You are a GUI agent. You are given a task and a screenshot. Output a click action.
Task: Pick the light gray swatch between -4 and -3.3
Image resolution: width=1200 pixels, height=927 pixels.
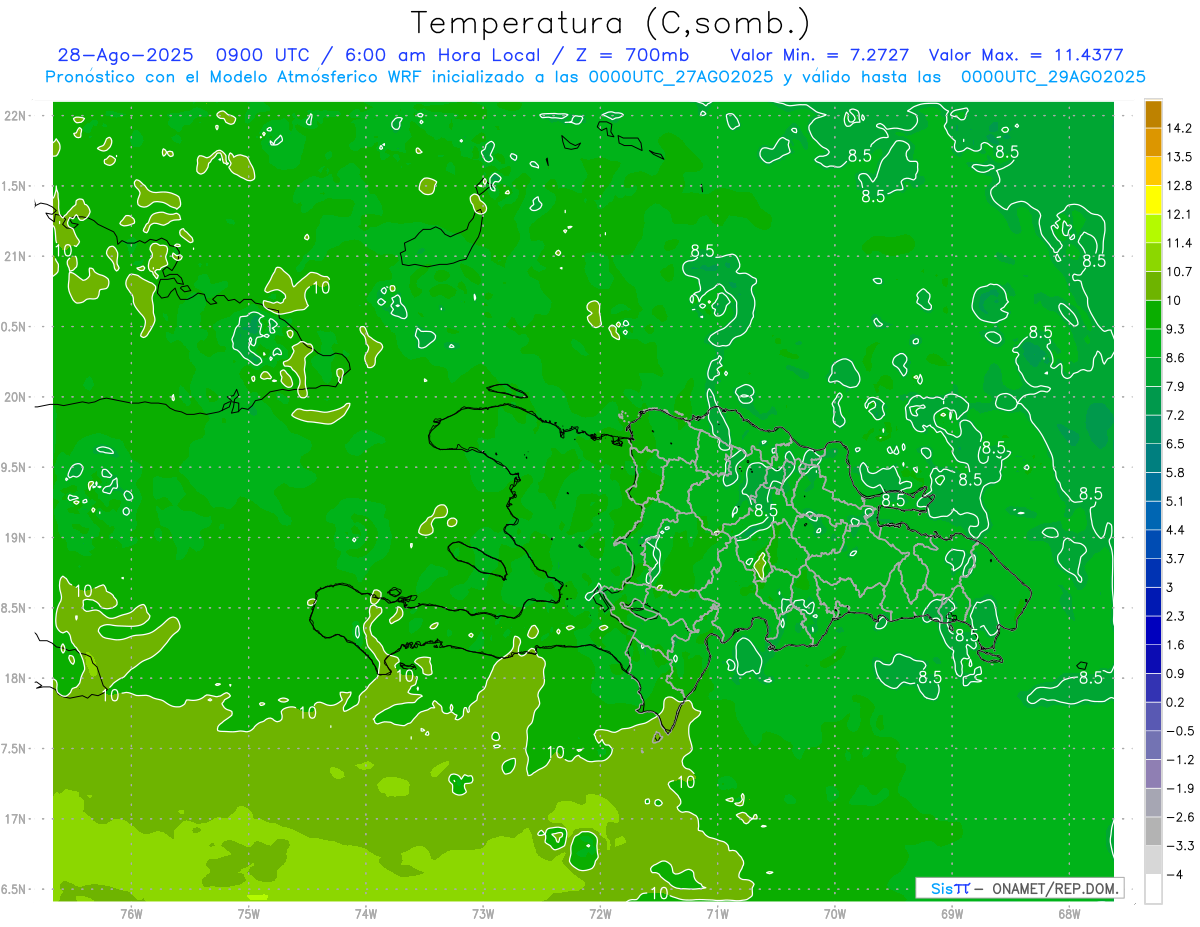coord(1153,859)
